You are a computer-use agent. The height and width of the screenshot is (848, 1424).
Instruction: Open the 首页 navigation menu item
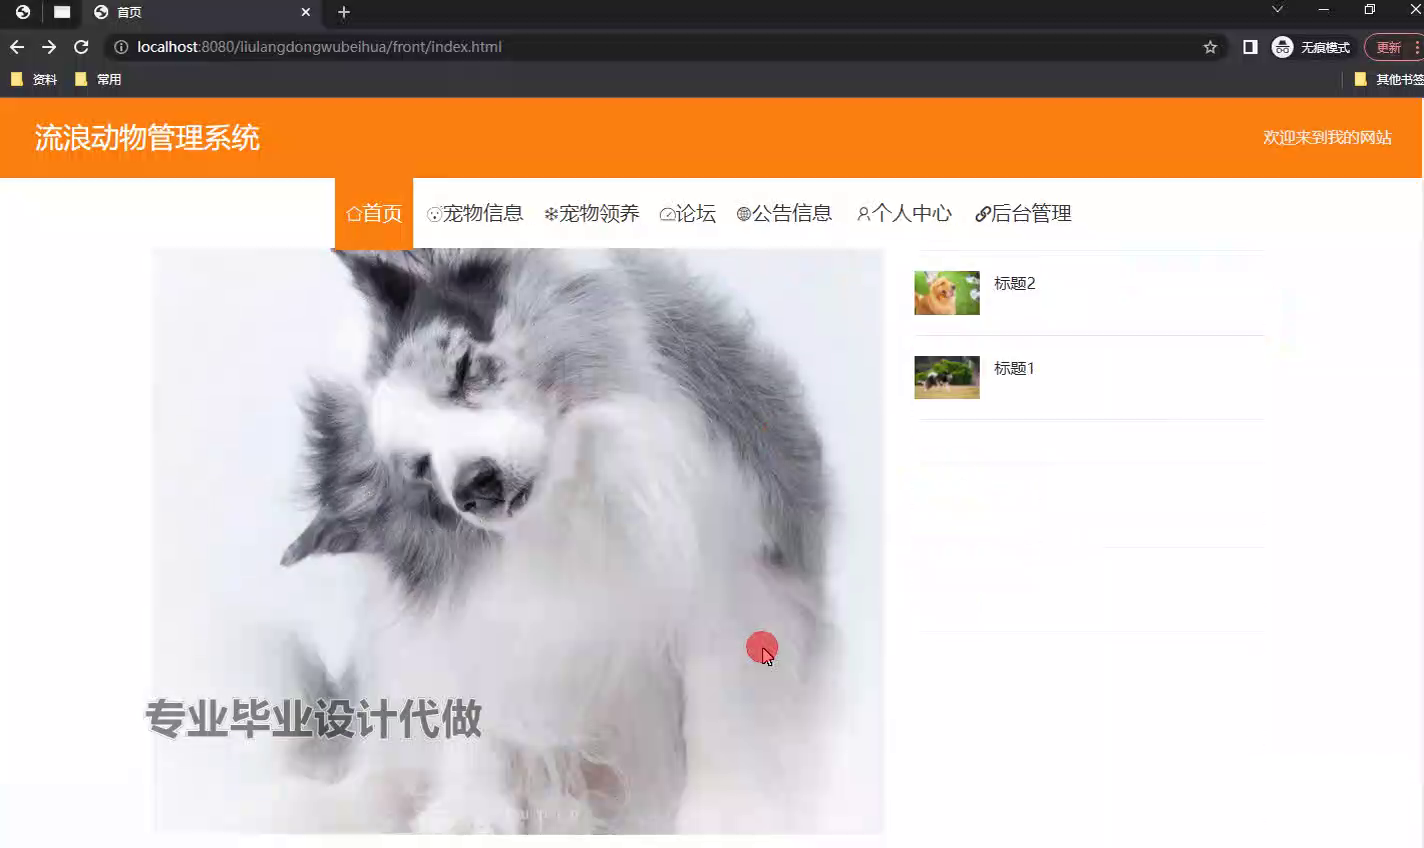(x=374, y=213)
